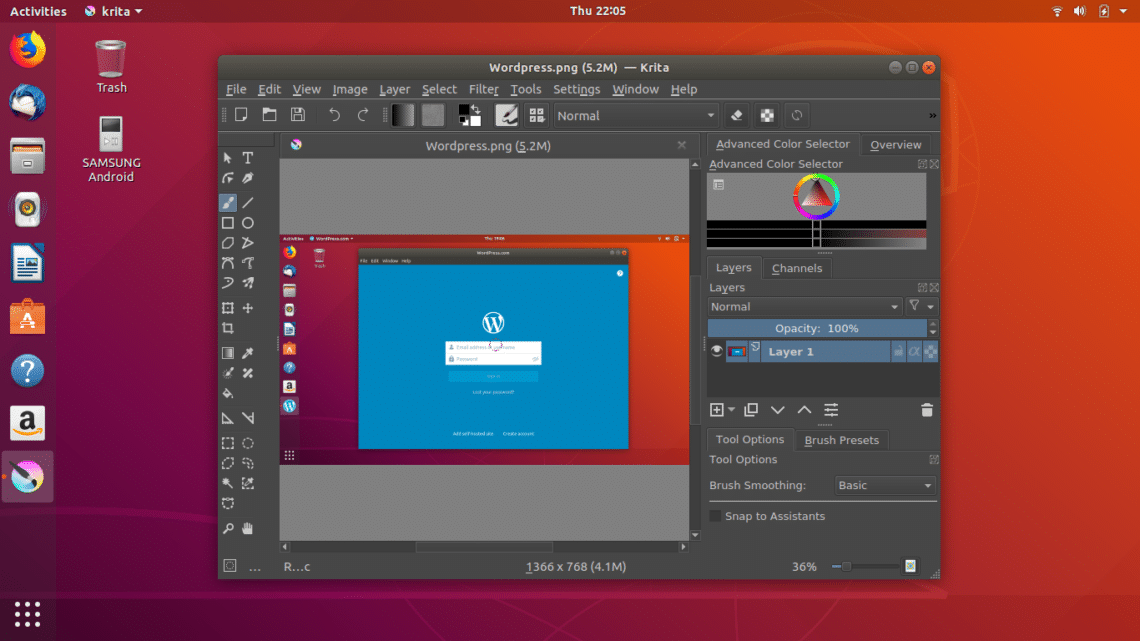Open the Normal blending mode dropdown in toolbar
This screenshot has width=1140, height=641.
(636, 115)
